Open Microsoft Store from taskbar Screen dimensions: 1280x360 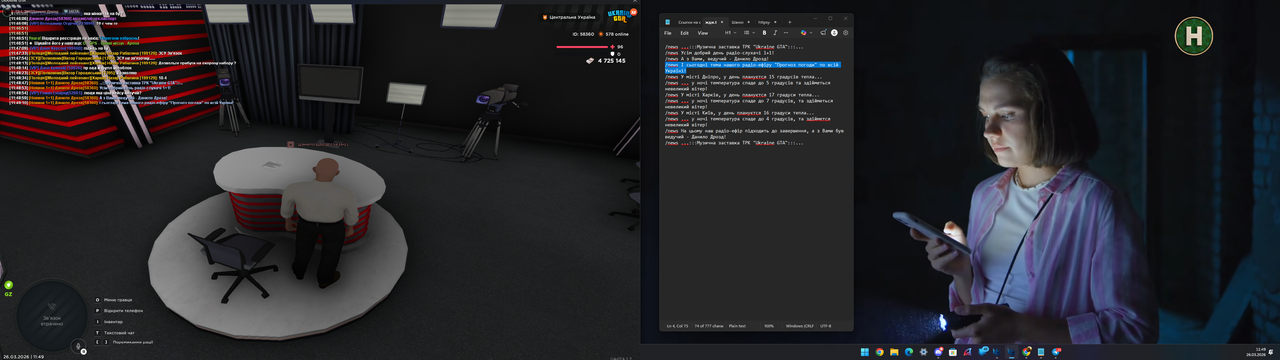tap(953, 352)
